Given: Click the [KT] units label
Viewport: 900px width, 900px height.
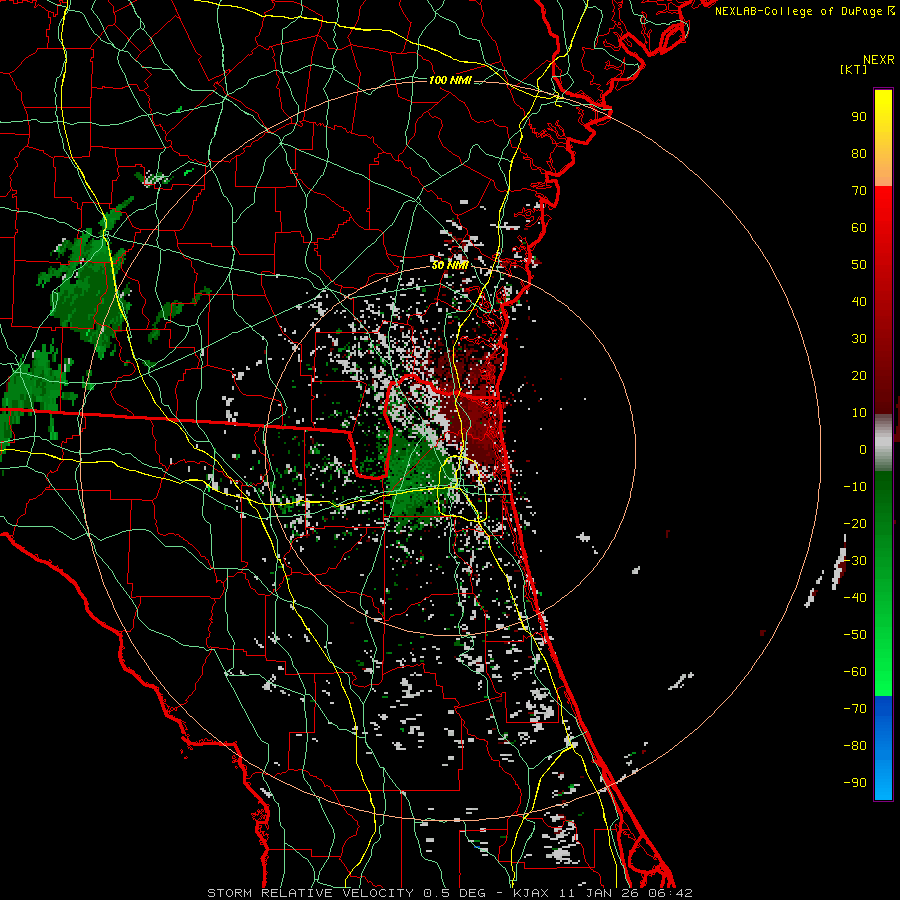Looking at the screenshot, I should click(x=854, y=69).
